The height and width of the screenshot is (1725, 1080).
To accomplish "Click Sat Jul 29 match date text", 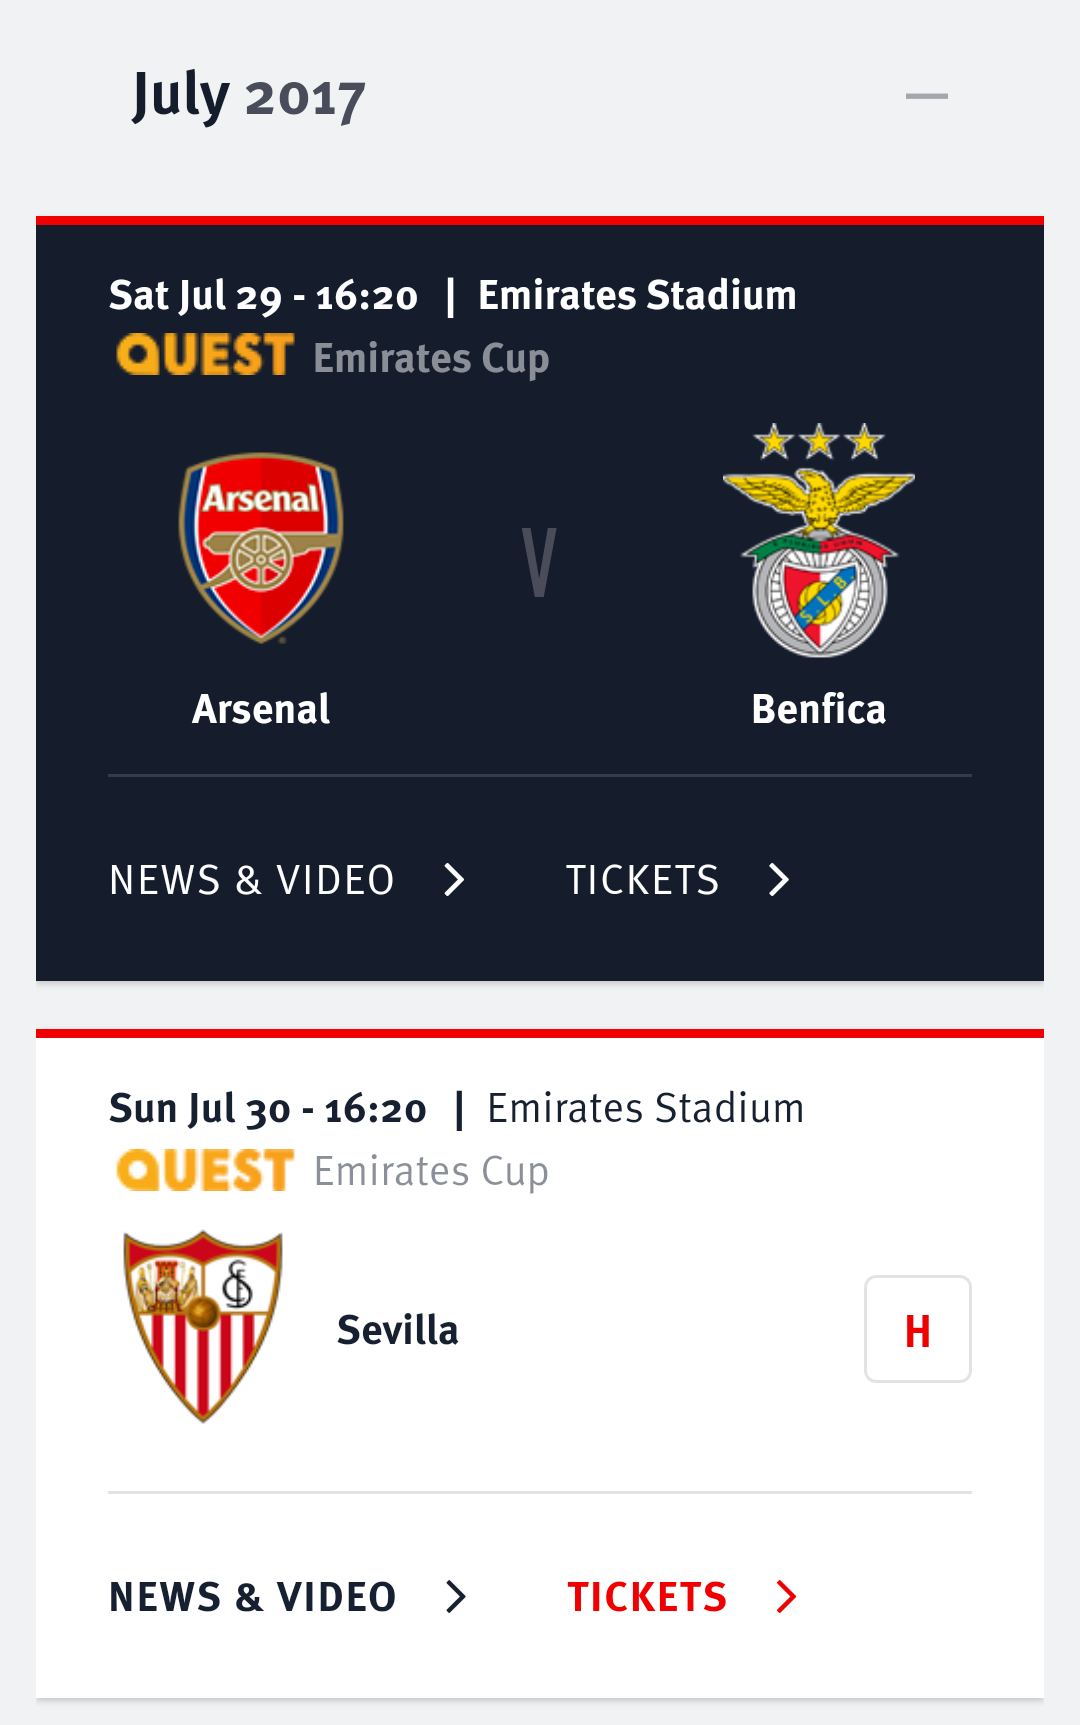I will click(263, 296).
